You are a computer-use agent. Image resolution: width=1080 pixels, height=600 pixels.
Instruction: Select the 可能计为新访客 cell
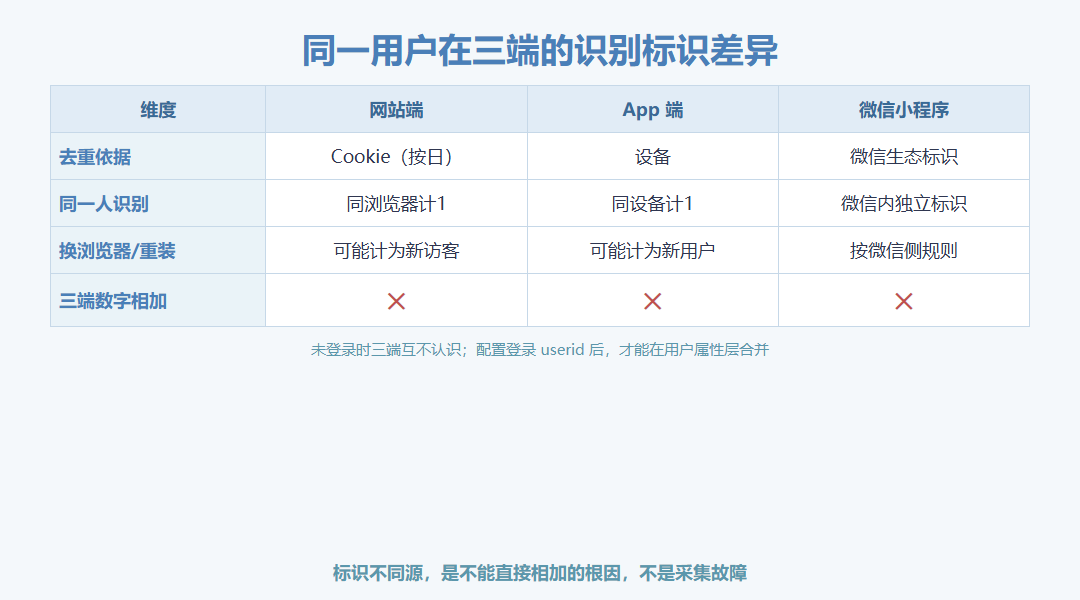pyautogui.click(x=396, y=250)
